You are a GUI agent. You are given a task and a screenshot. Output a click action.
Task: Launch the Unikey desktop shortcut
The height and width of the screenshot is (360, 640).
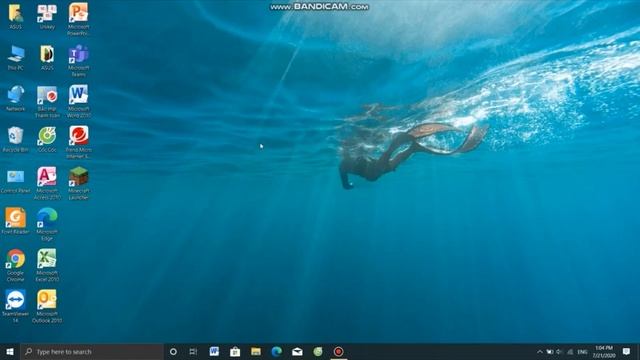click(x=47, y=16)
